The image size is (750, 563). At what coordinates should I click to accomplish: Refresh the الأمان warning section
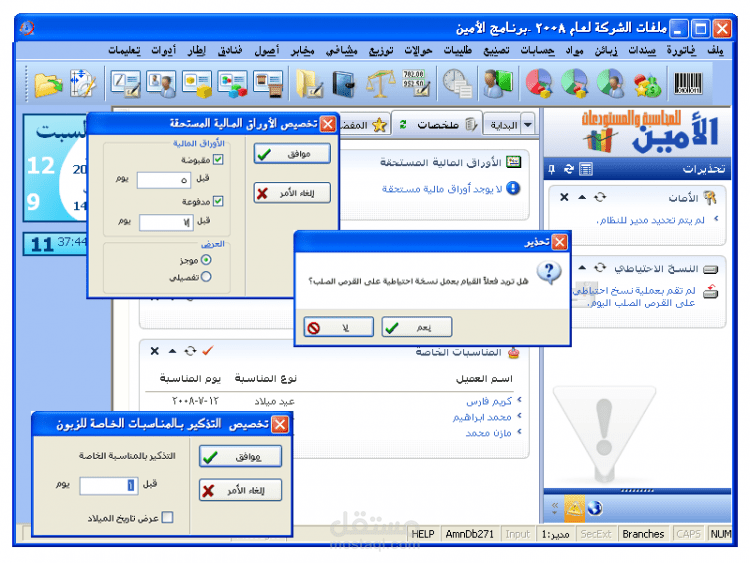tap(600, 197)
